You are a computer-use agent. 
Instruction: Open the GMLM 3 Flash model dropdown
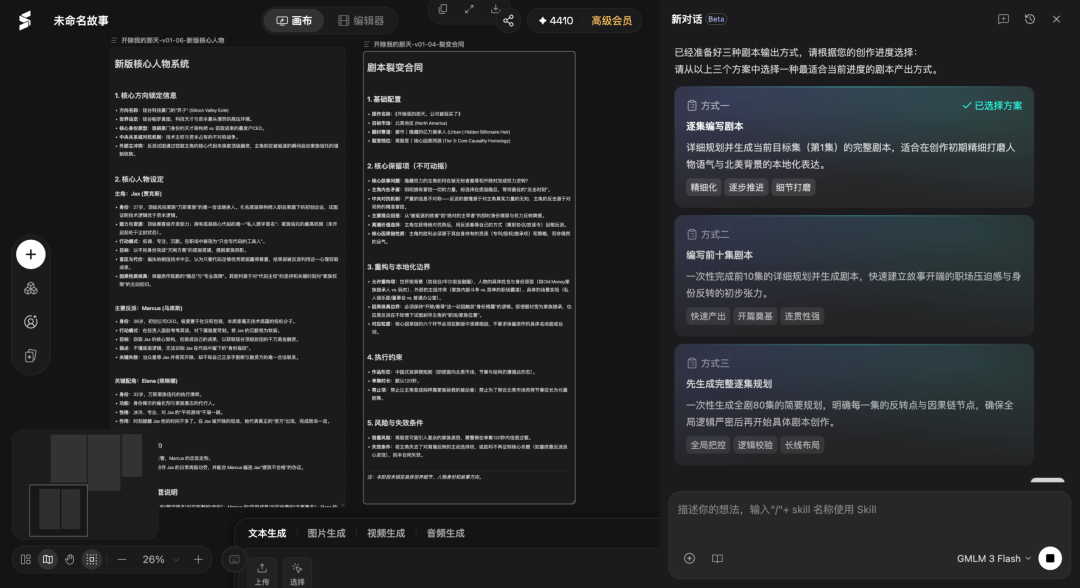click(993, 558)
